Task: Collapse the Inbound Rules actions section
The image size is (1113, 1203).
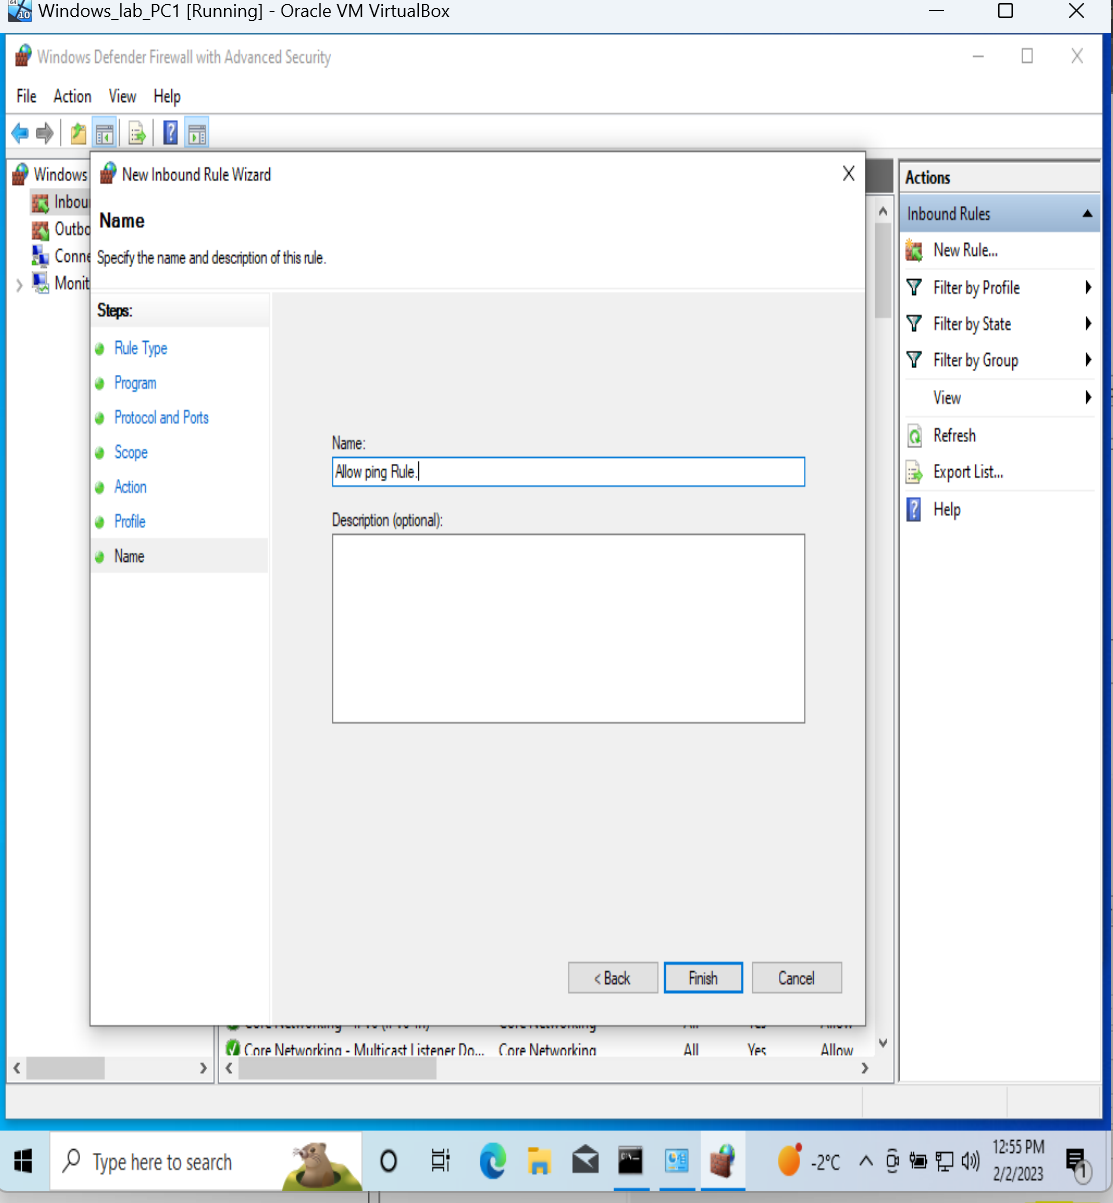Action: point(1087,214)
